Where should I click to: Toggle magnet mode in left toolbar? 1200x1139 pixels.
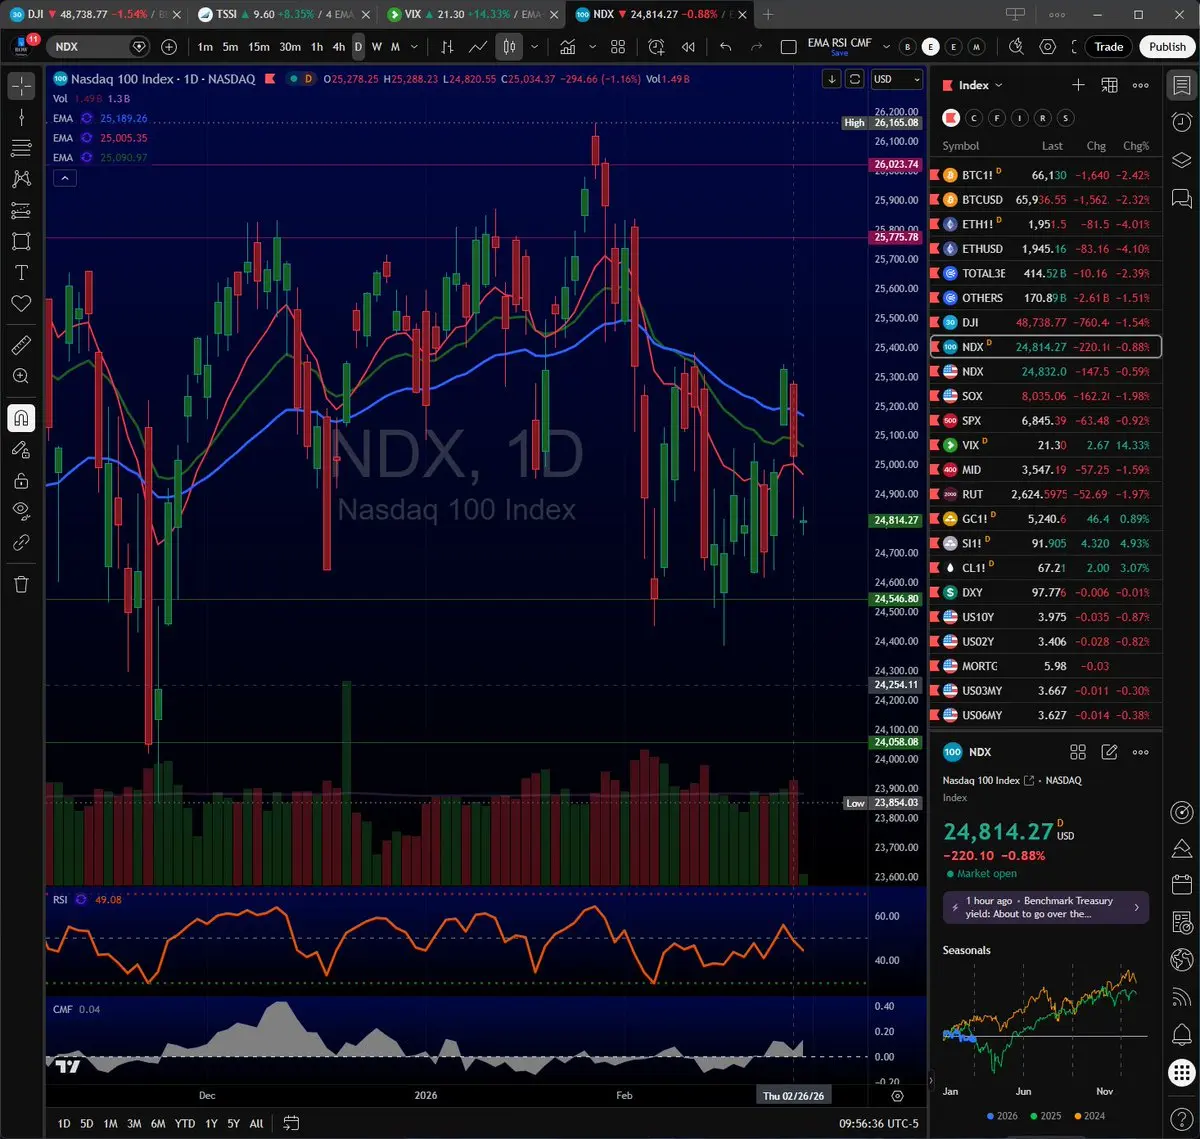click(x=21, y=418)
